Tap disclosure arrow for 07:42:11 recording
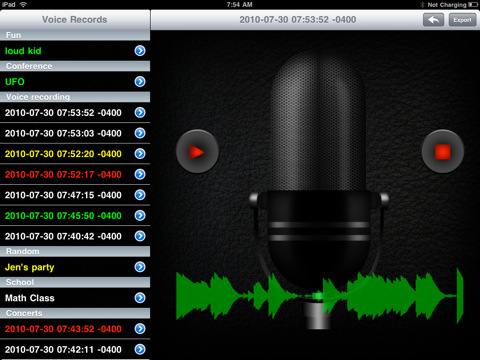The width and height of the screenshot is (480, 360). [140, 349]
